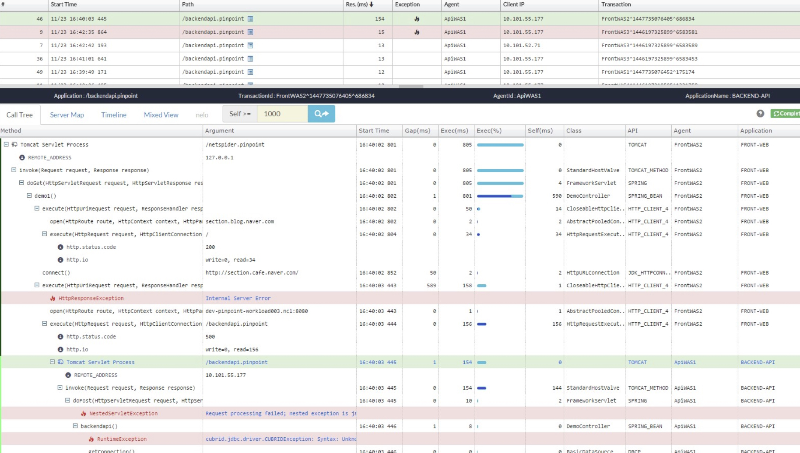
Task: Click the transaction list horizontal scrollbar
Action: tap(411, 86)
